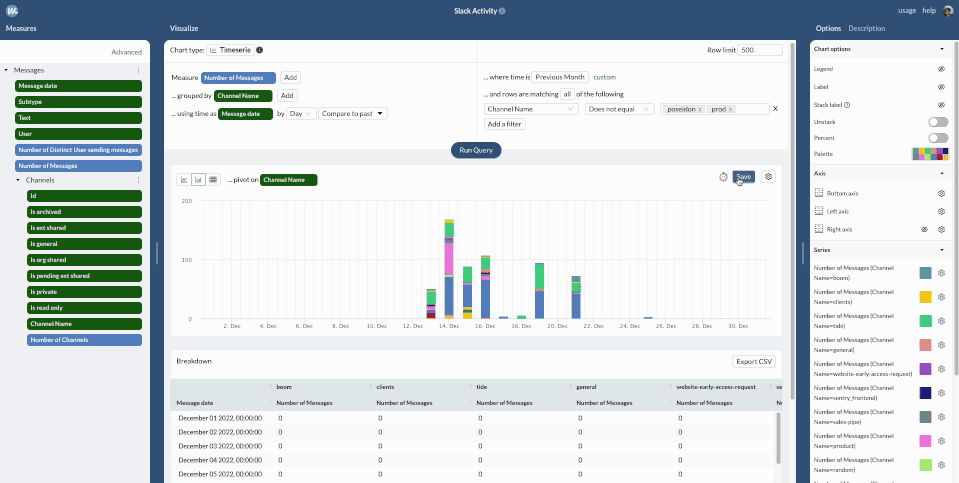This screenshot has height=483, width=959.
Task: Open settings for Channel Name=tide series
Action: pyautogui.click(x=942, y=321)
